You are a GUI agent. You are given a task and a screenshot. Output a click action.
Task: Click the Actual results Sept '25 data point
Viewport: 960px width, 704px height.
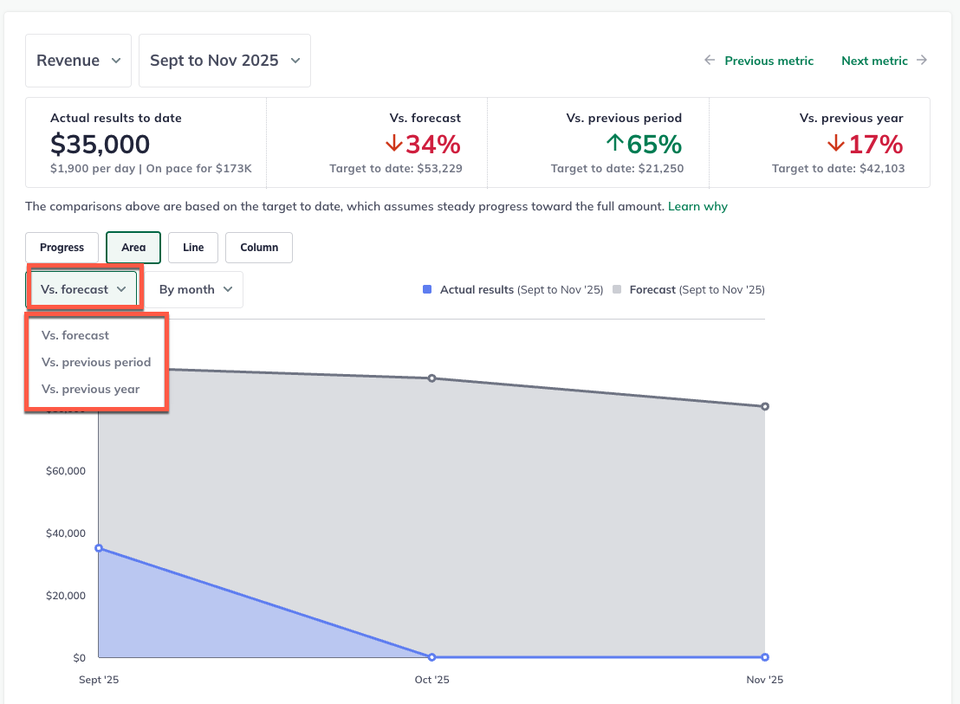pos(99,549)
